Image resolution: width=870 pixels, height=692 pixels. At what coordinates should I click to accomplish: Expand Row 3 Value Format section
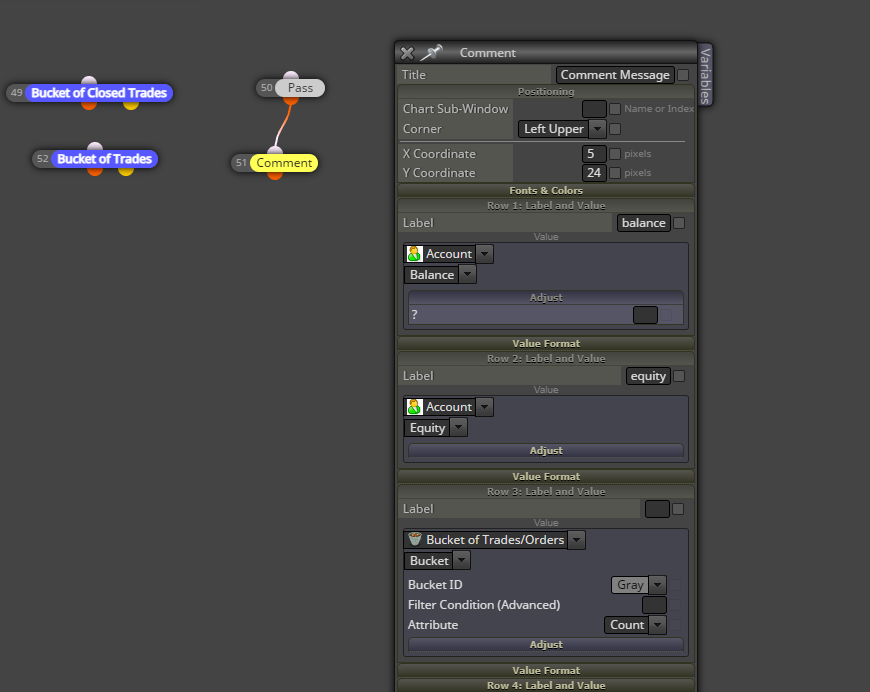pyautogui.click(x=546, y=670)
